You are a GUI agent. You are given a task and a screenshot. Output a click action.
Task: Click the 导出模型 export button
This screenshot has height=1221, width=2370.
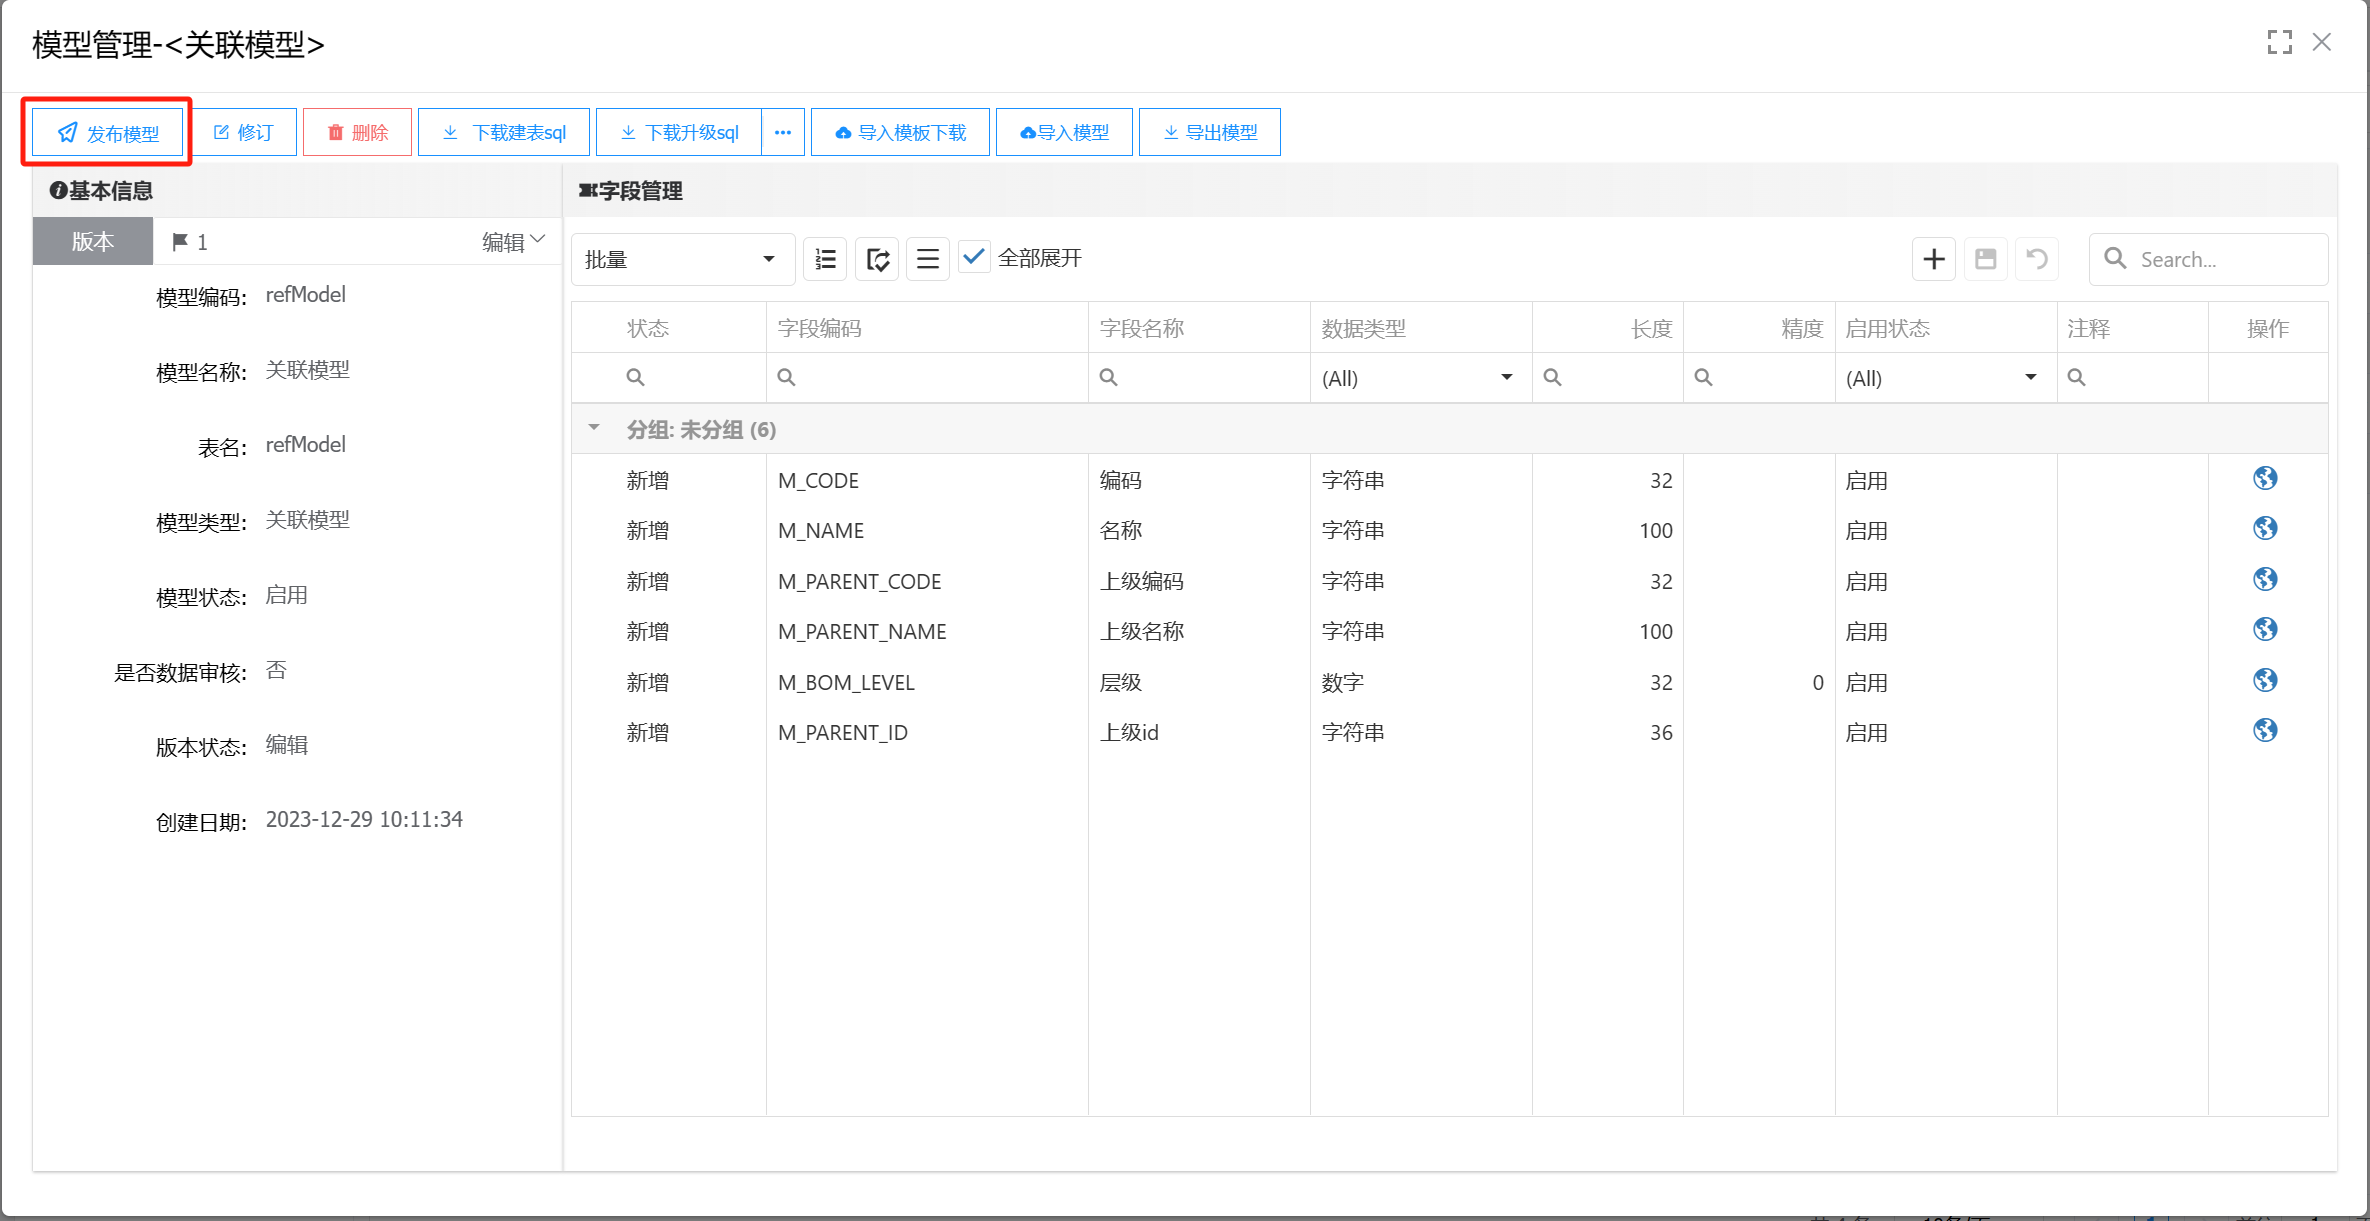[x=1210, y=133]
